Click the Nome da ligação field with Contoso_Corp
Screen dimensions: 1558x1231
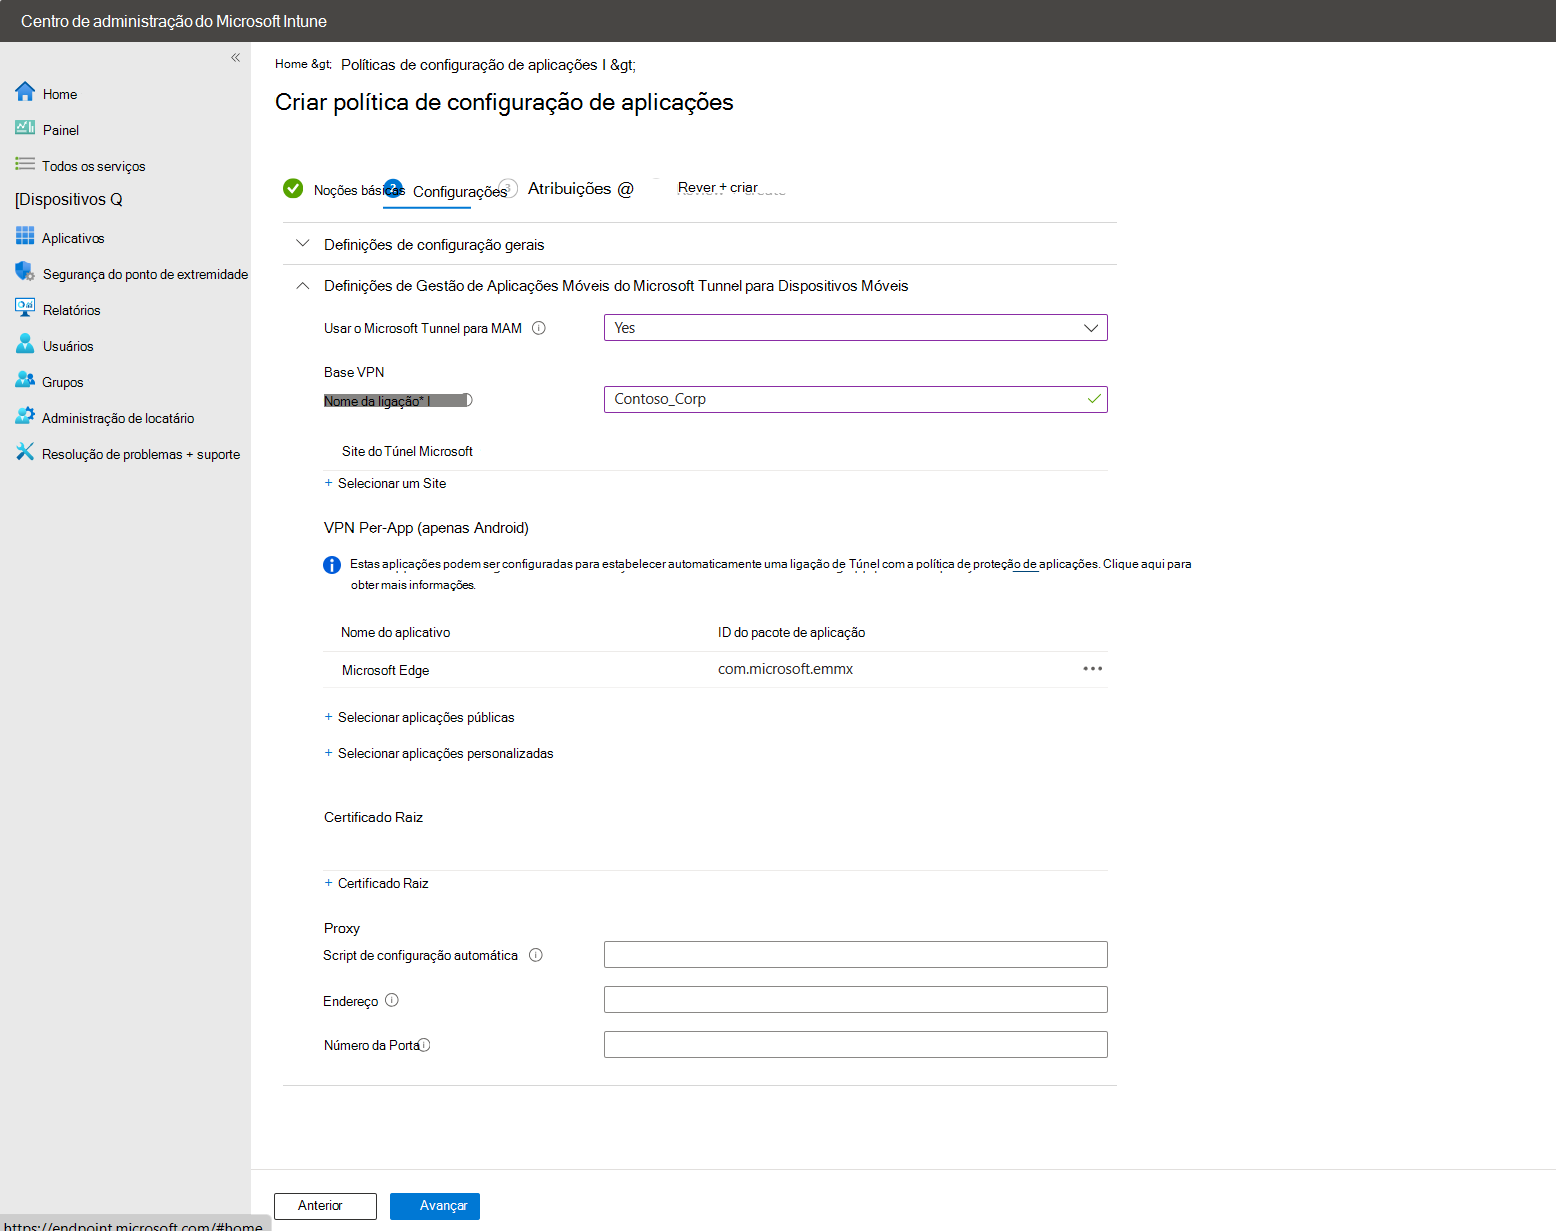(x=855, y=399)
